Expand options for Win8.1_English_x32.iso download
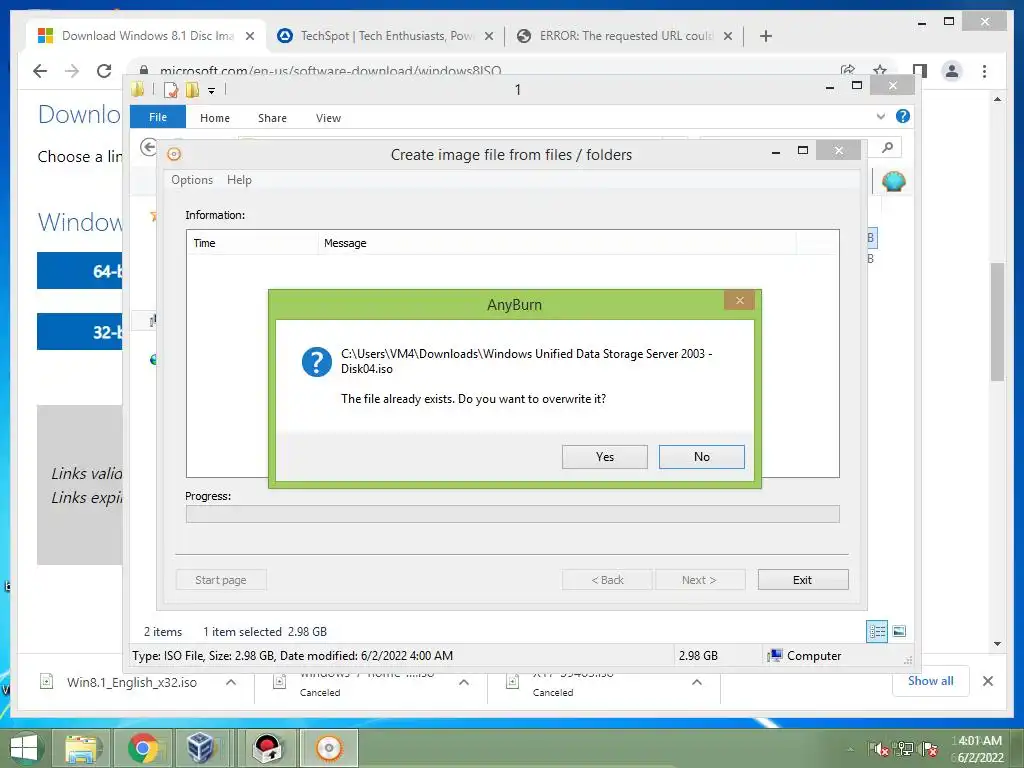1024x768 pixels. [231, 682]
